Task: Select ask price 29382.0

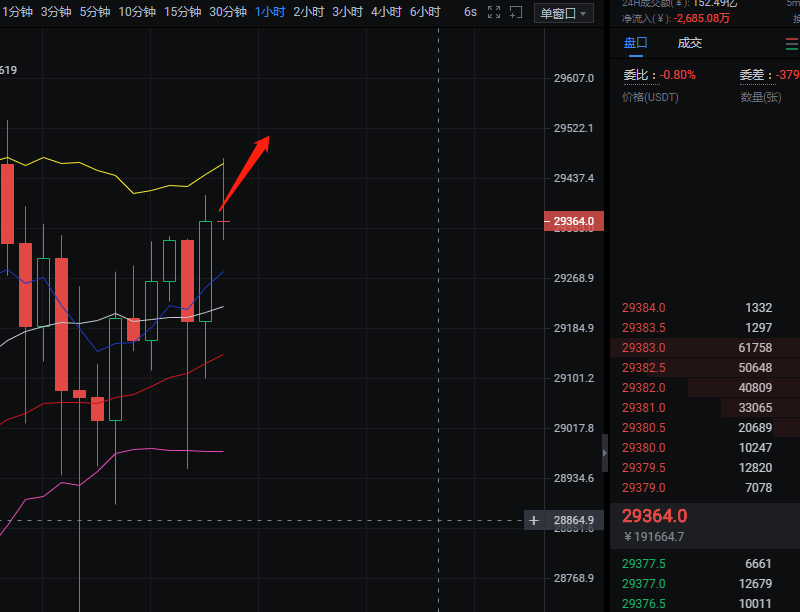Action: 643,388
